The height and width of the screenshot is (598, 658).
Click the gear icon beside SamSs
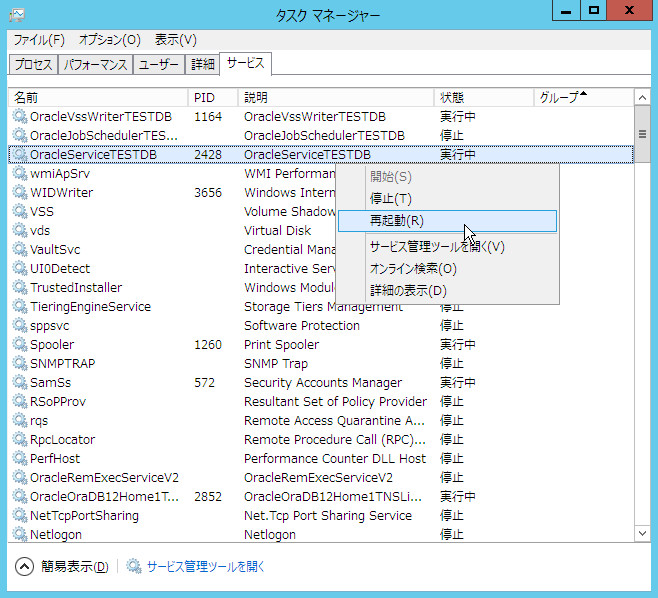tap(20, 382)
